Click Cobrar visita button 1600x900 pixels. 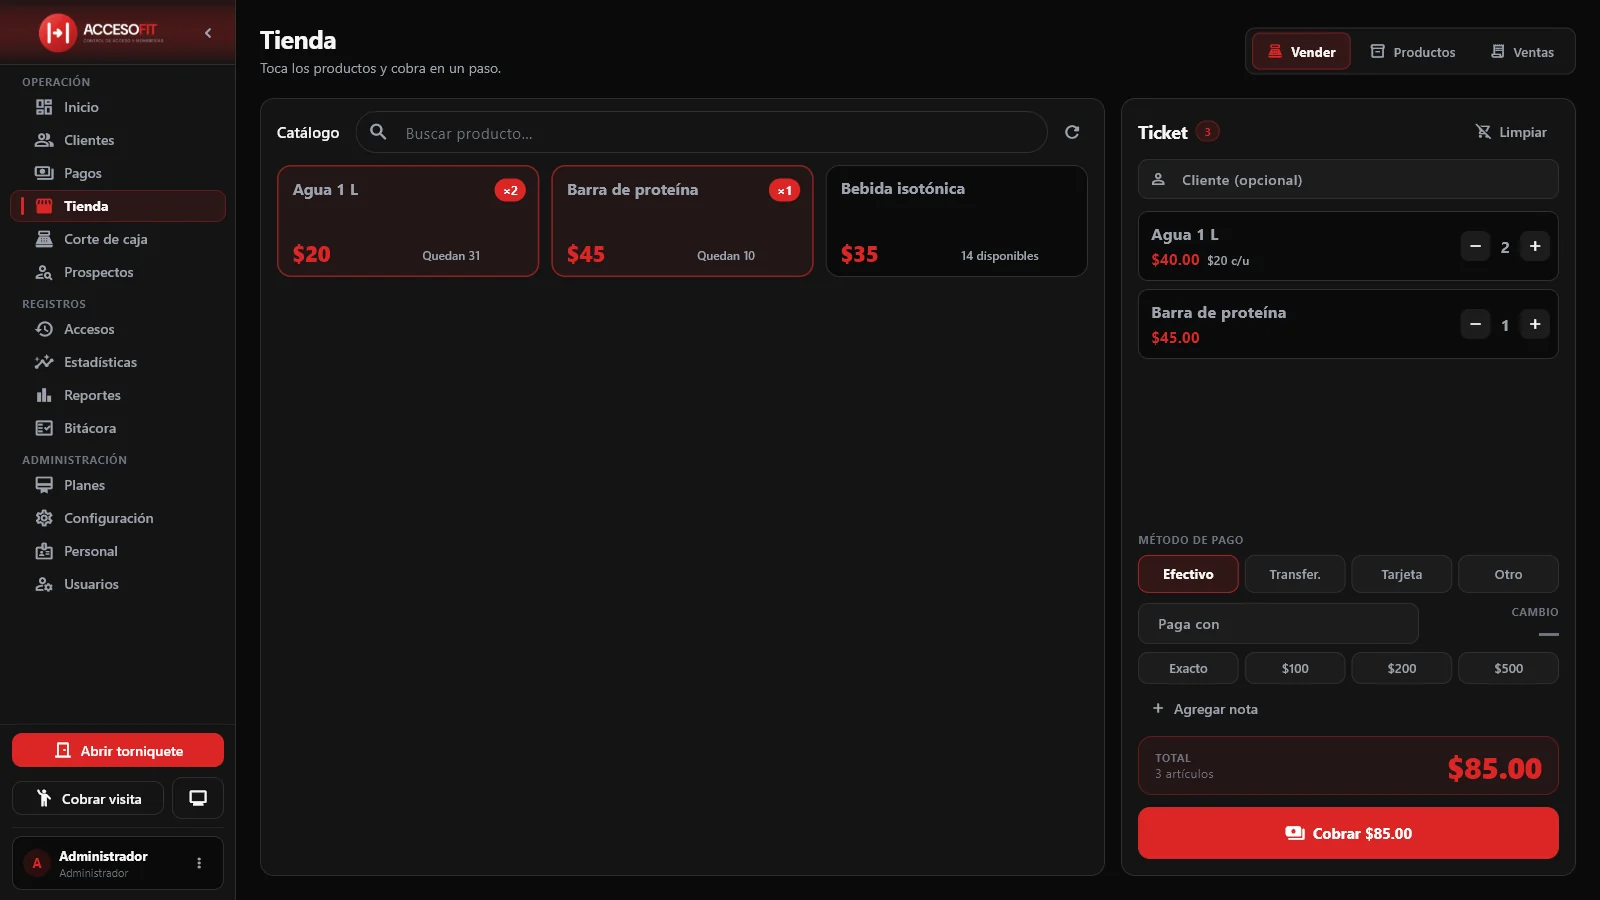tap(88, 798)
